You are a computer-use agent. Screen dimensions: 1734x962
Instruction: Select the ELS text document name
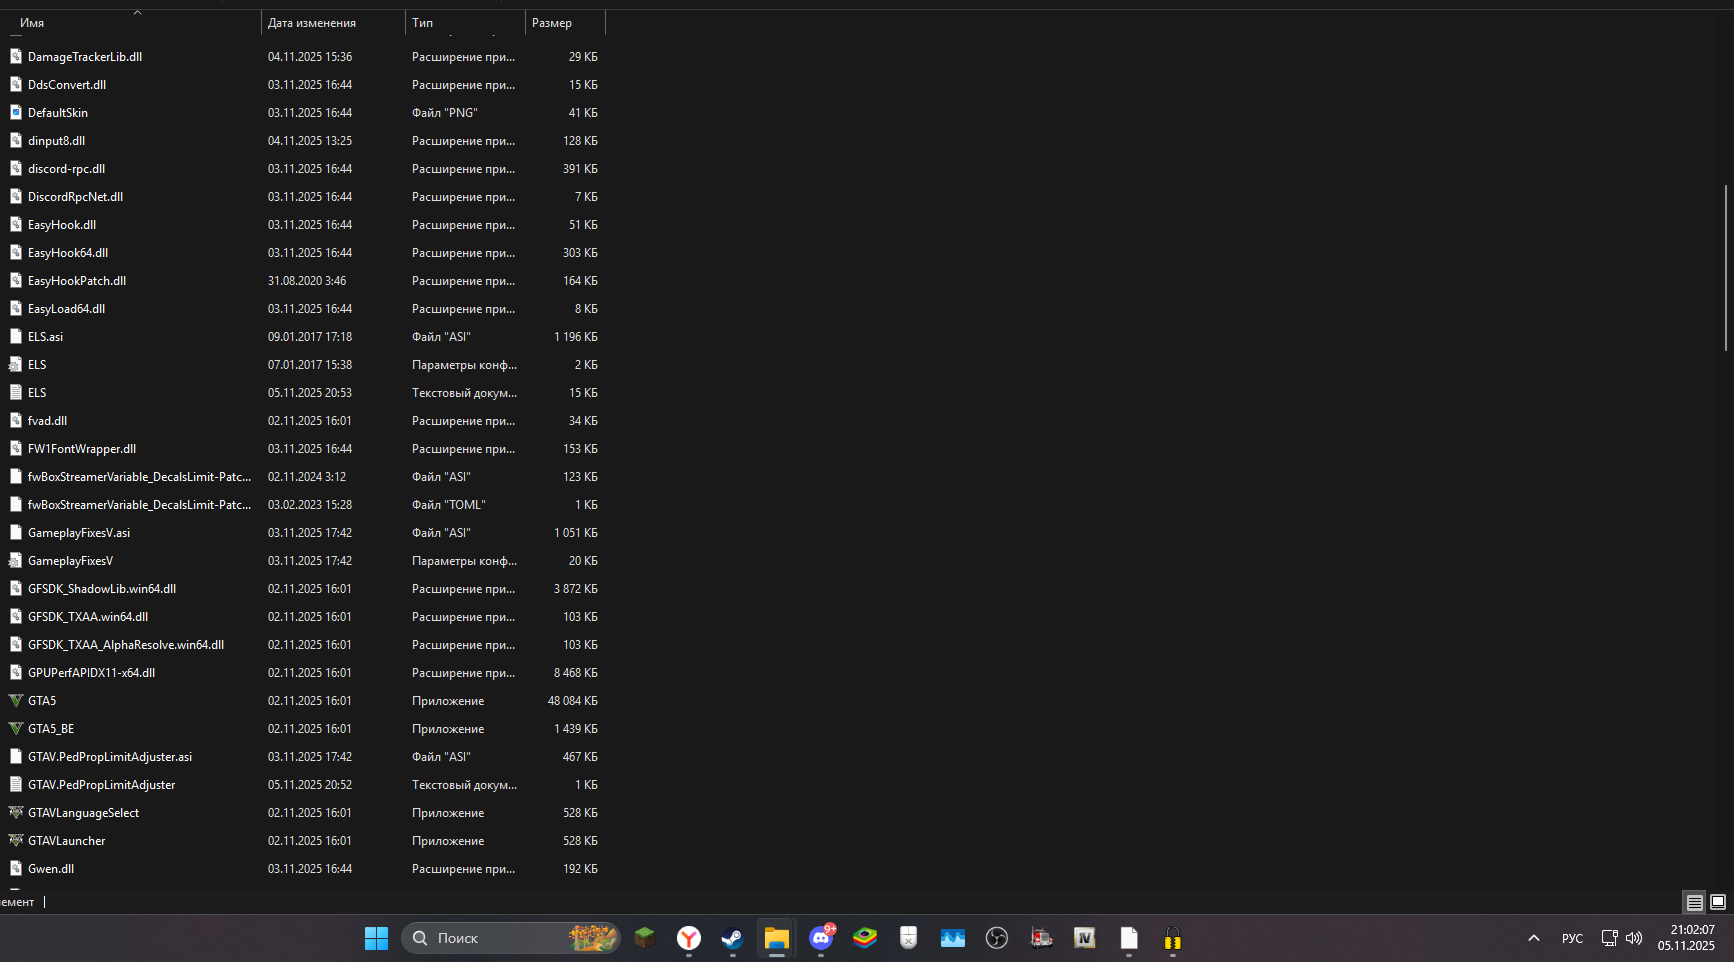click(37, 393)
